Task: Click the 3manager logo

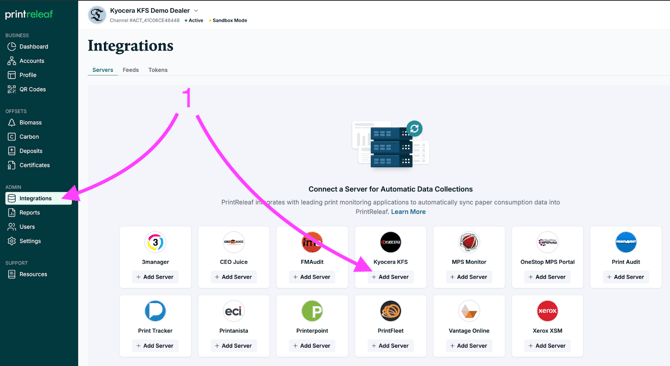Action: coord(155,242)
